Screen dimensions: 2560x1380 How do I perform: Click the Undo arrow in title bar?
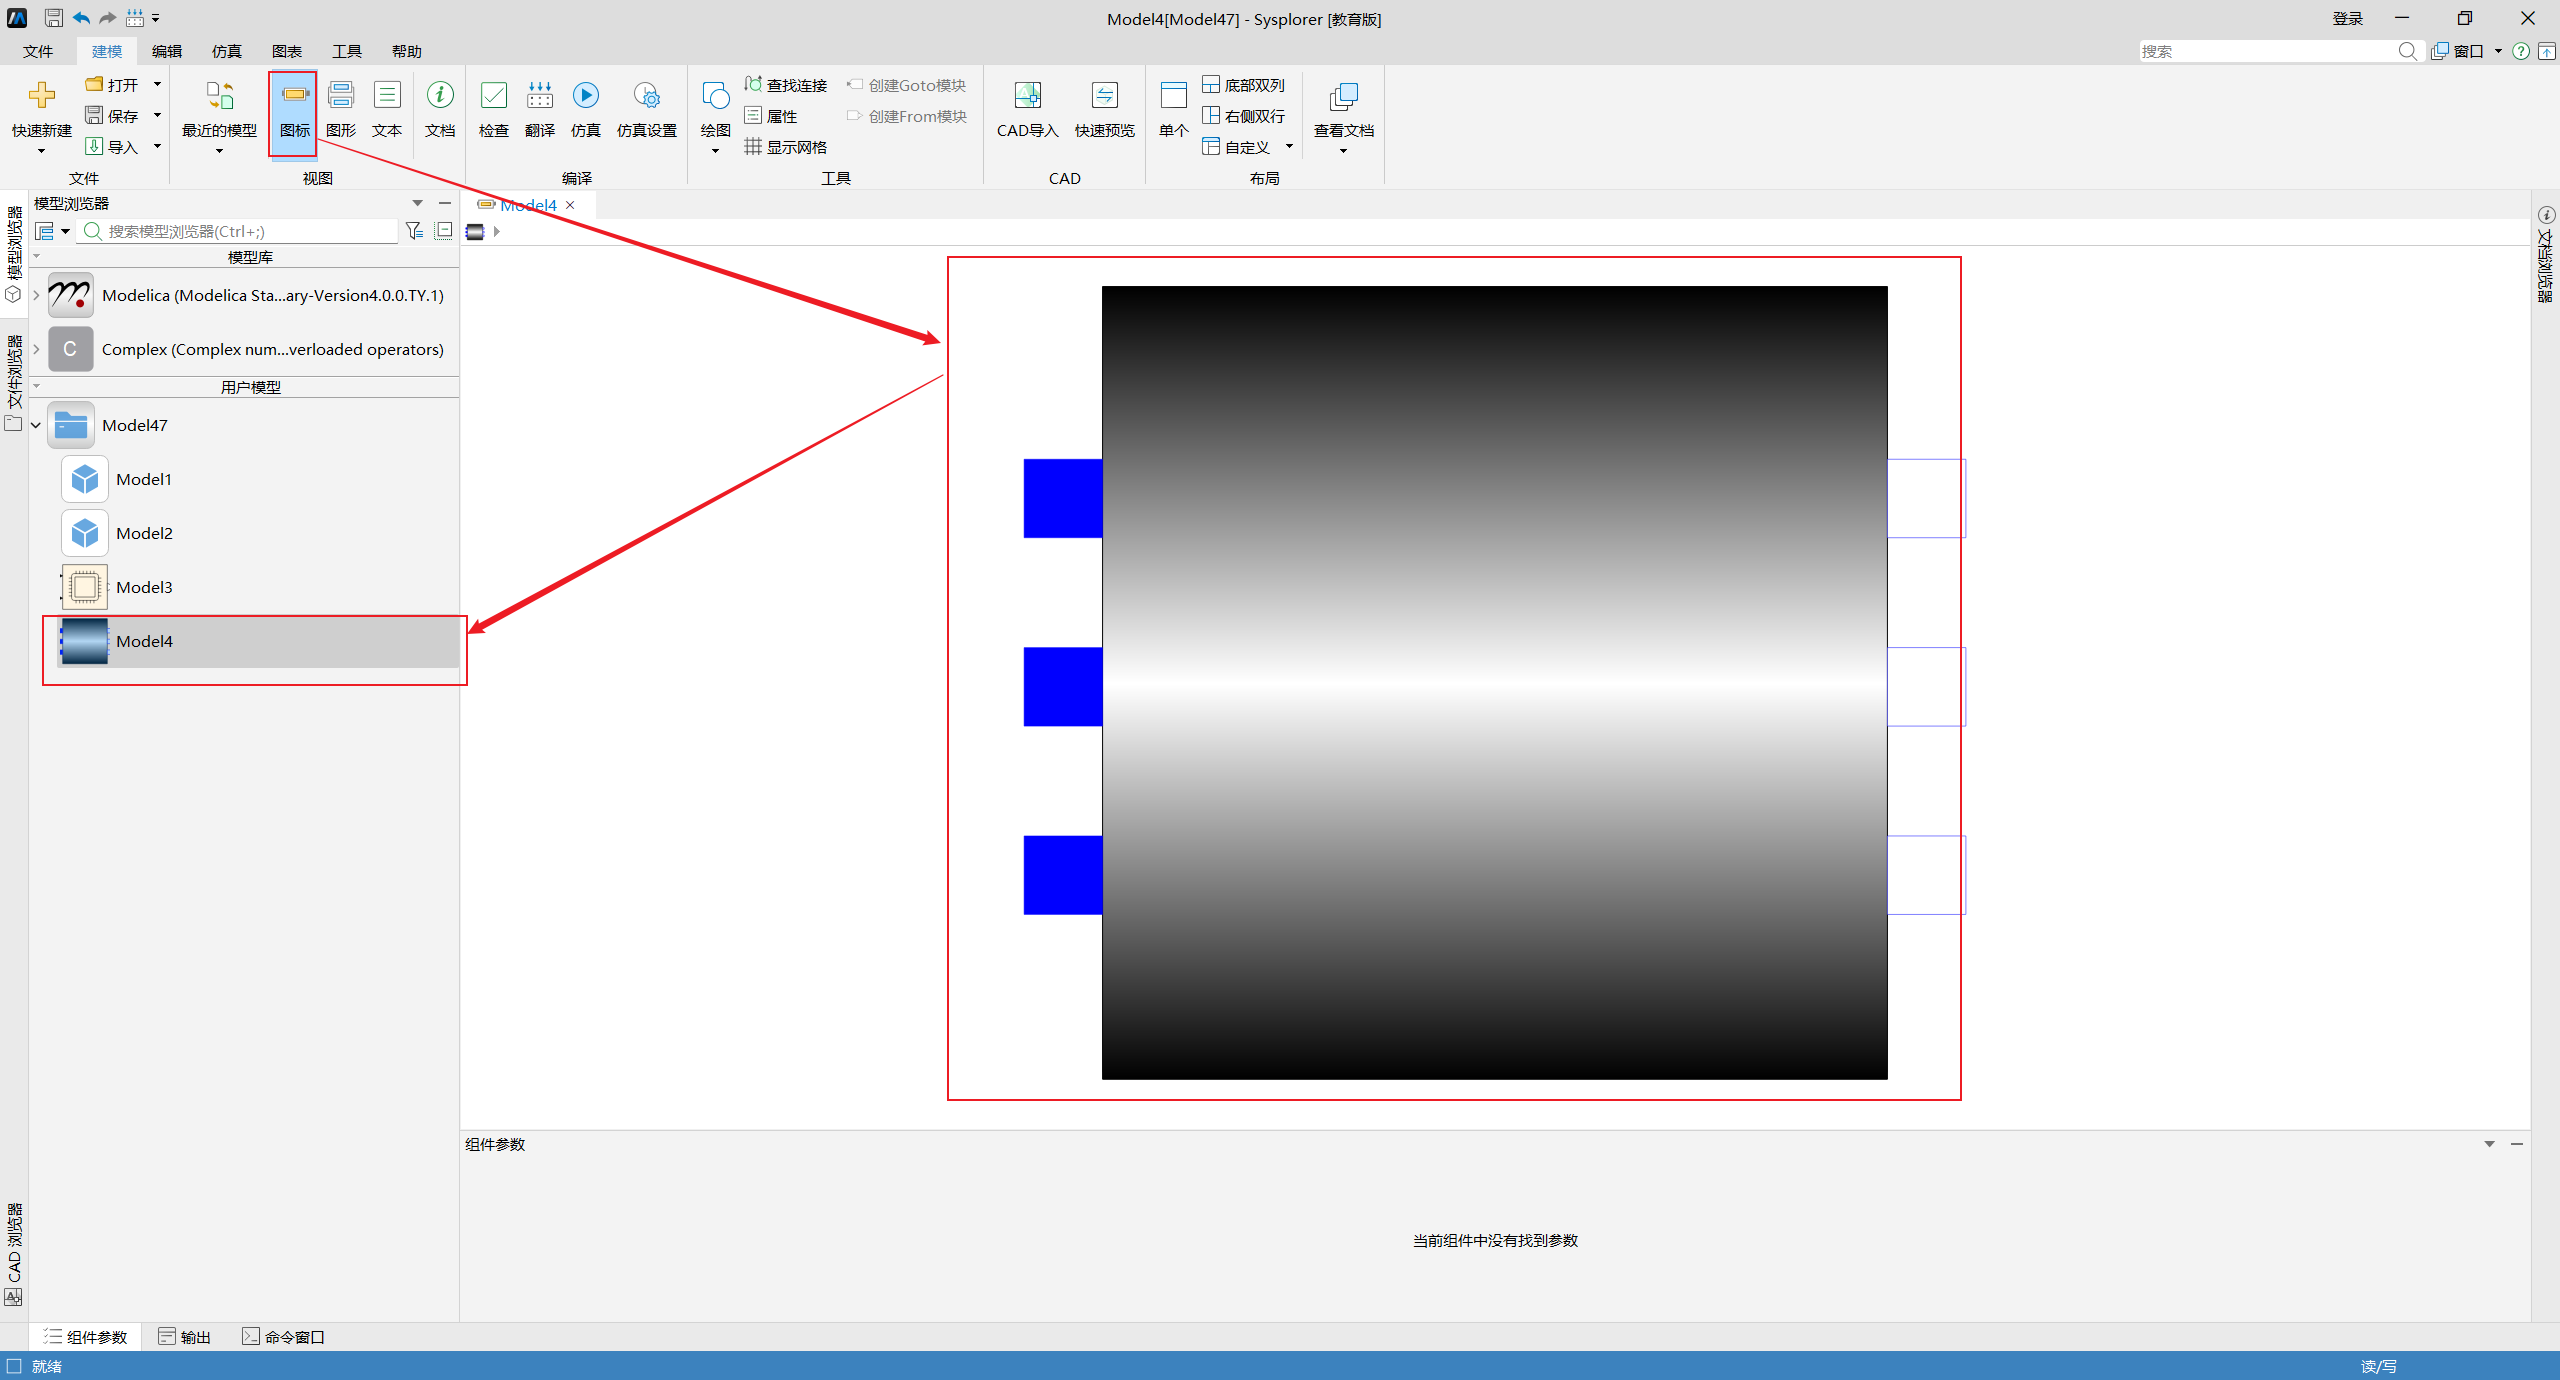coord(81,18)
